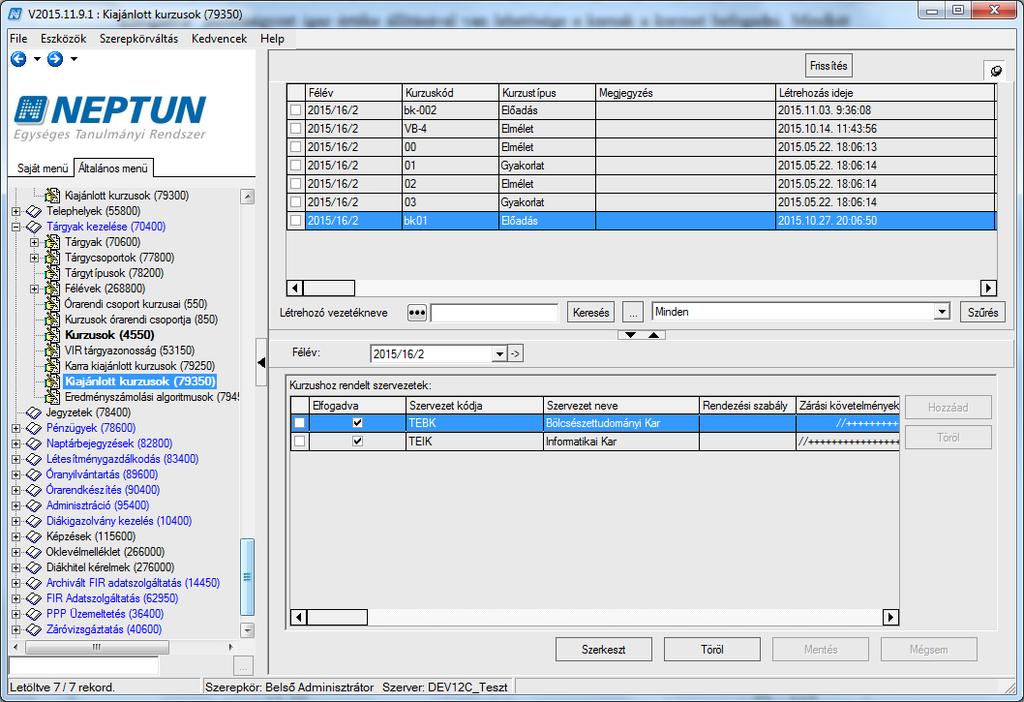The image size is (1024, 702).
Task: Expand the Telephelyek tree node
Action: click(x=16, y=211)
